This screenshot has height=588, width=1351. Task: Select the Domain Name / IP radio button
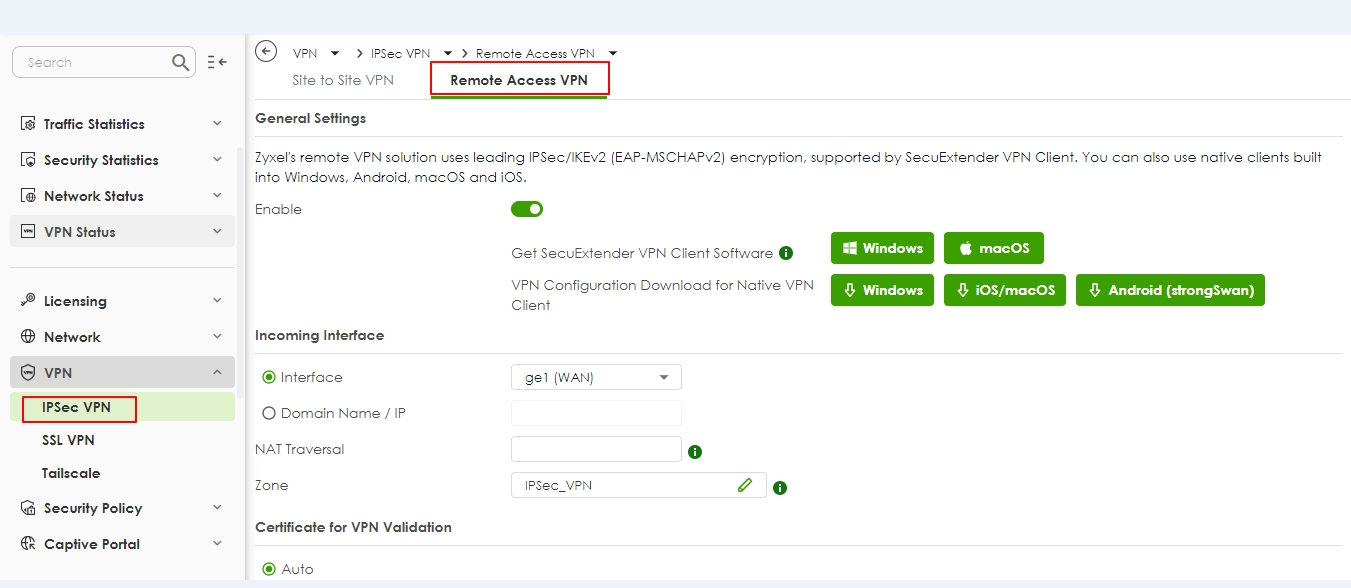pyautogui.click(x=268, y=413)
